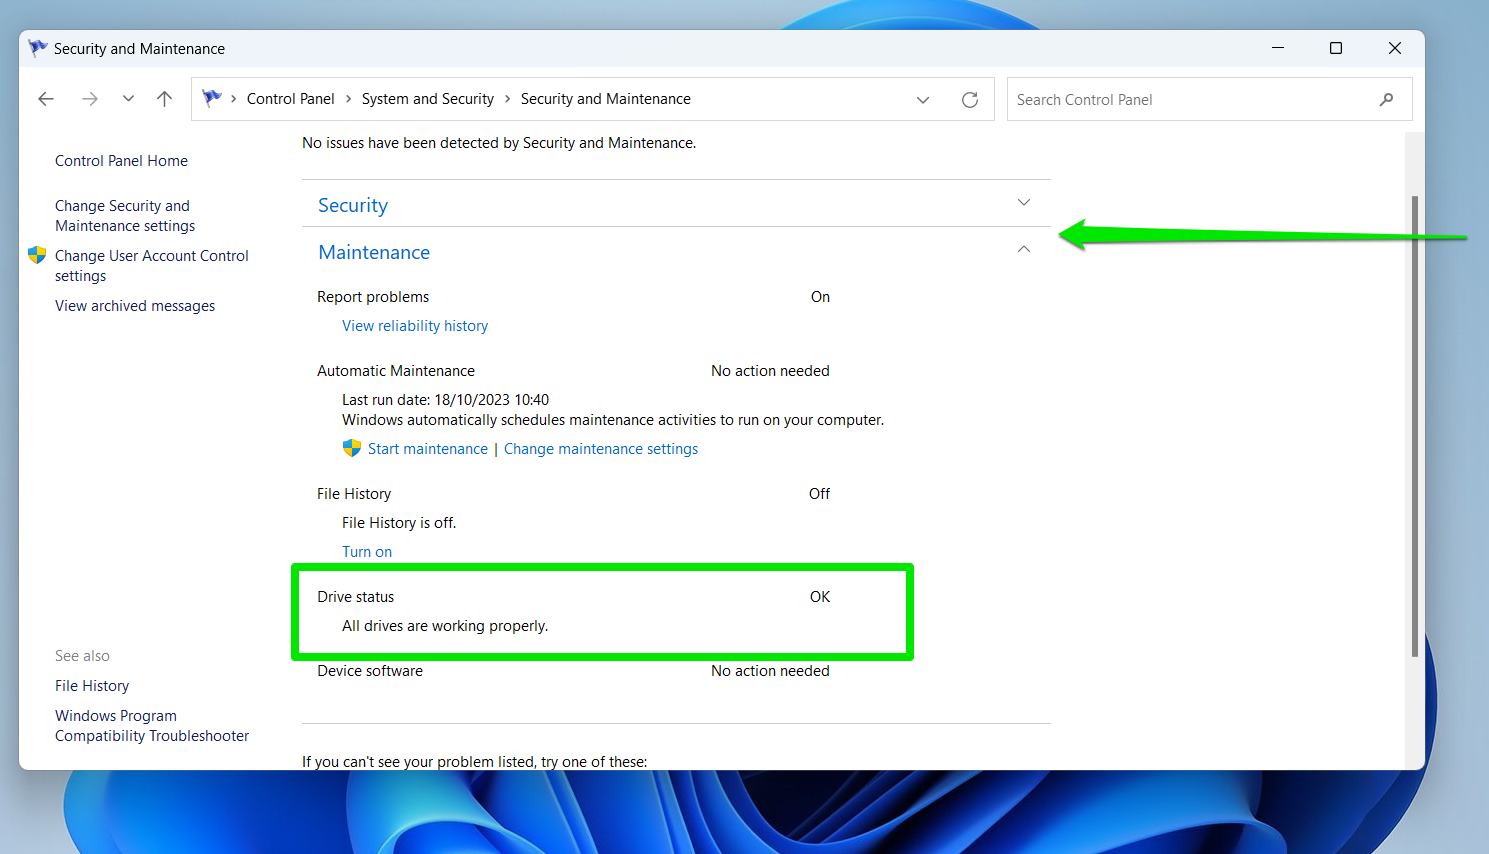Maximize the Security and Maintenance window

[x=1336, y=48]
